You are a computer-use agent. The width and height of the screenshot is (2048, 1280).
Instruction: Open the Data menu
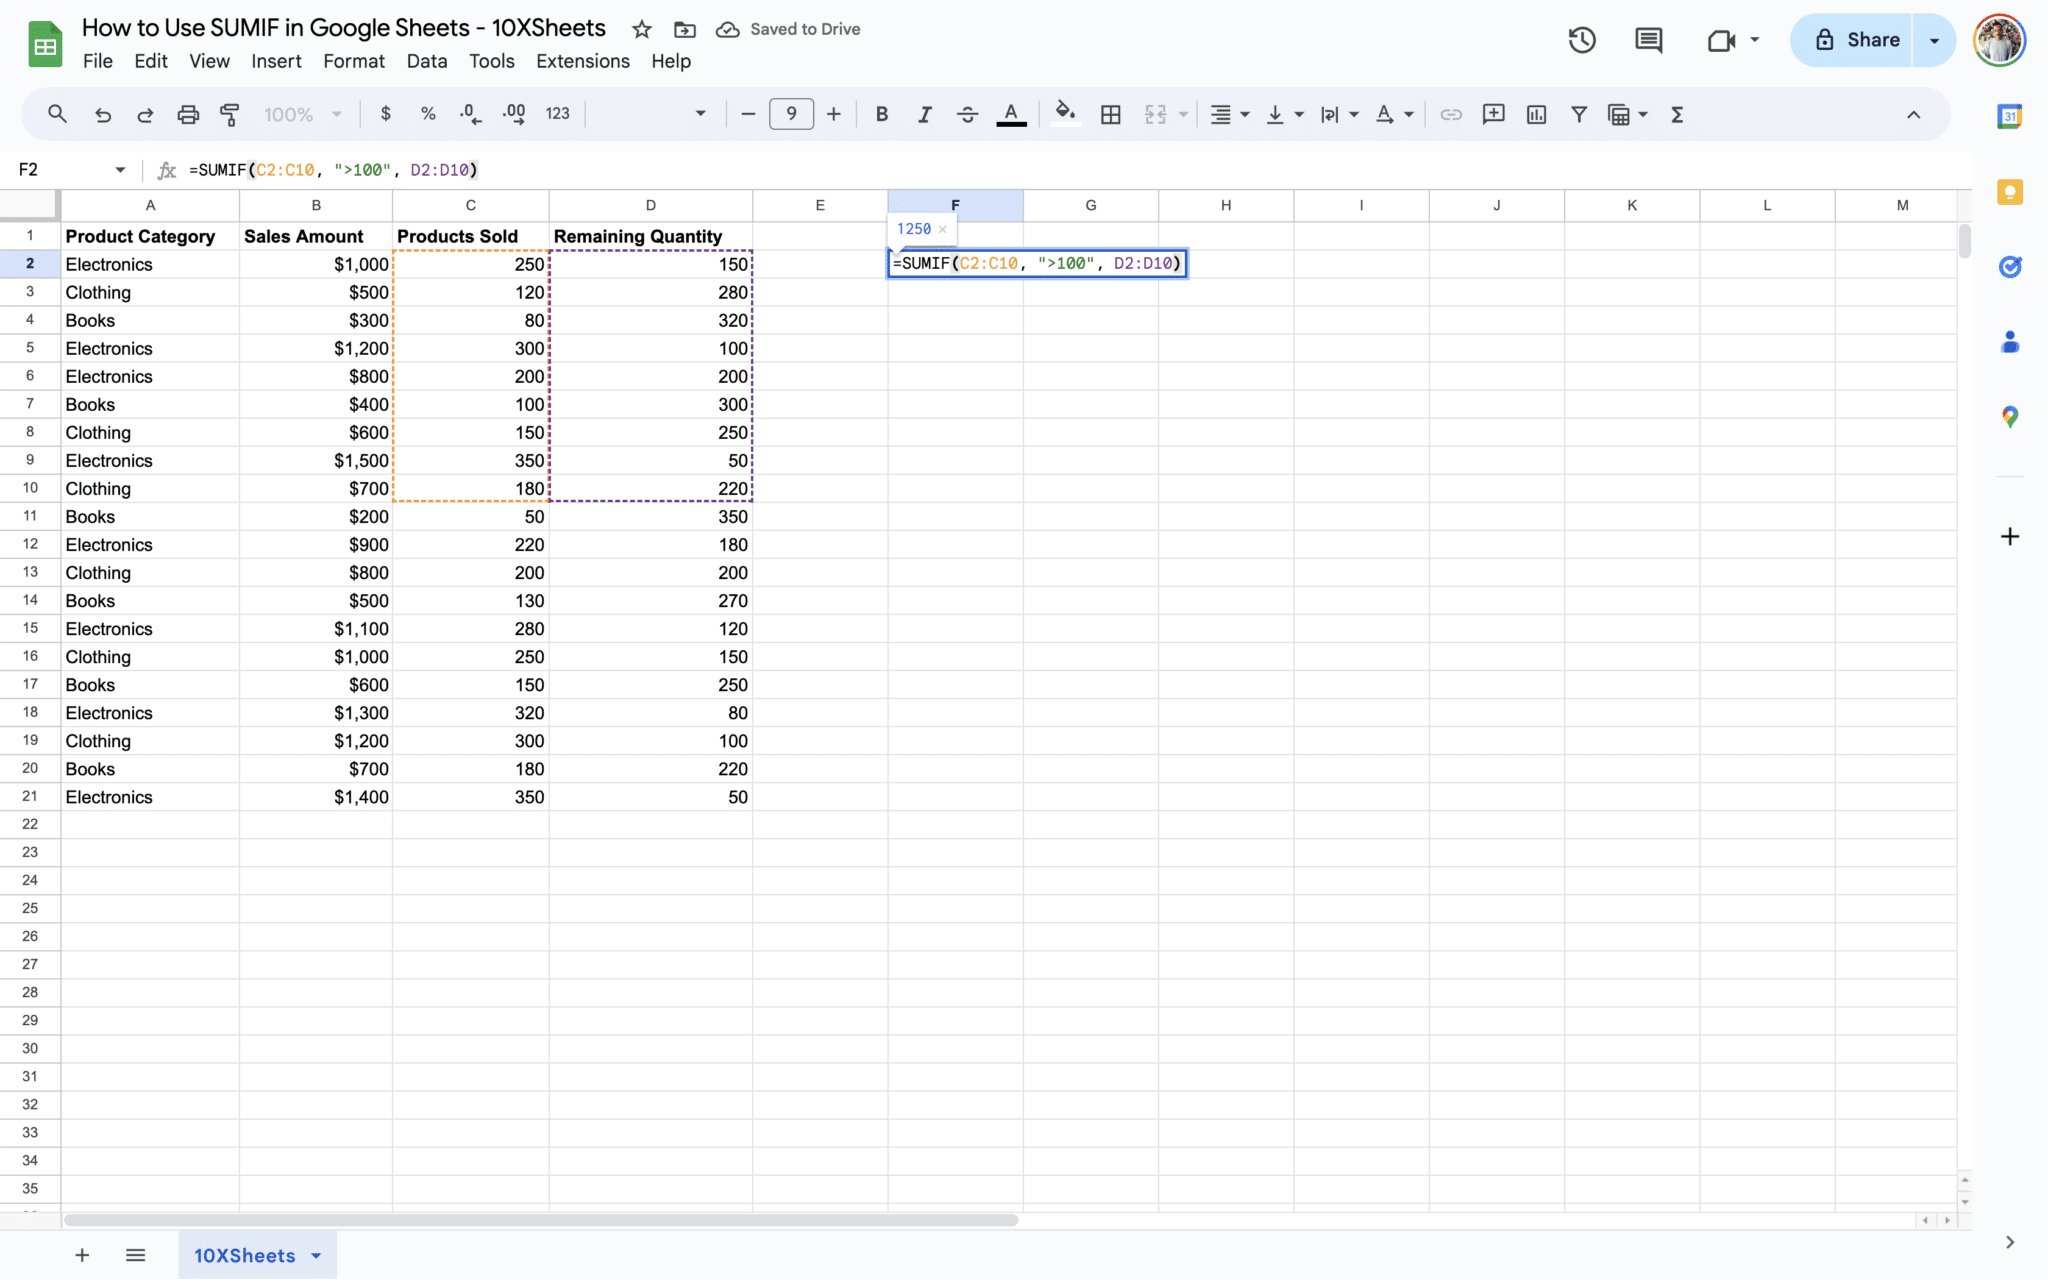[426, 61]
